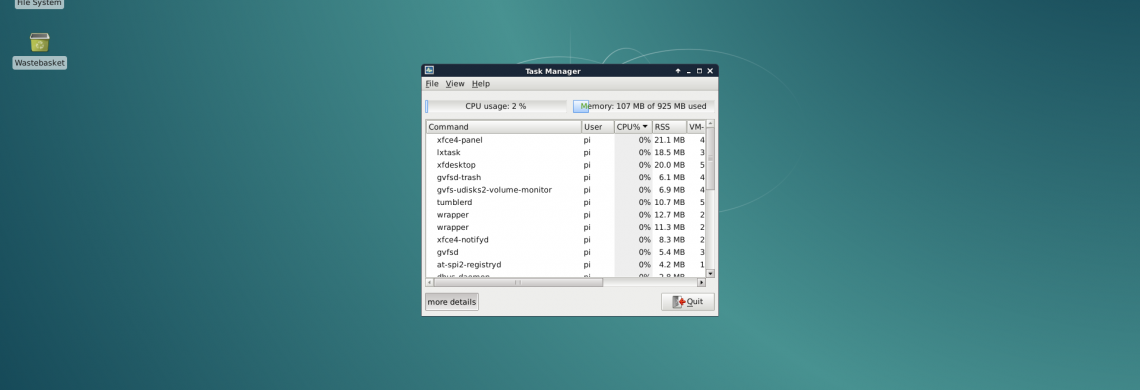1140x390 pixels.
Task: Click the Task Manager title bar text
Action: point(553,71)
